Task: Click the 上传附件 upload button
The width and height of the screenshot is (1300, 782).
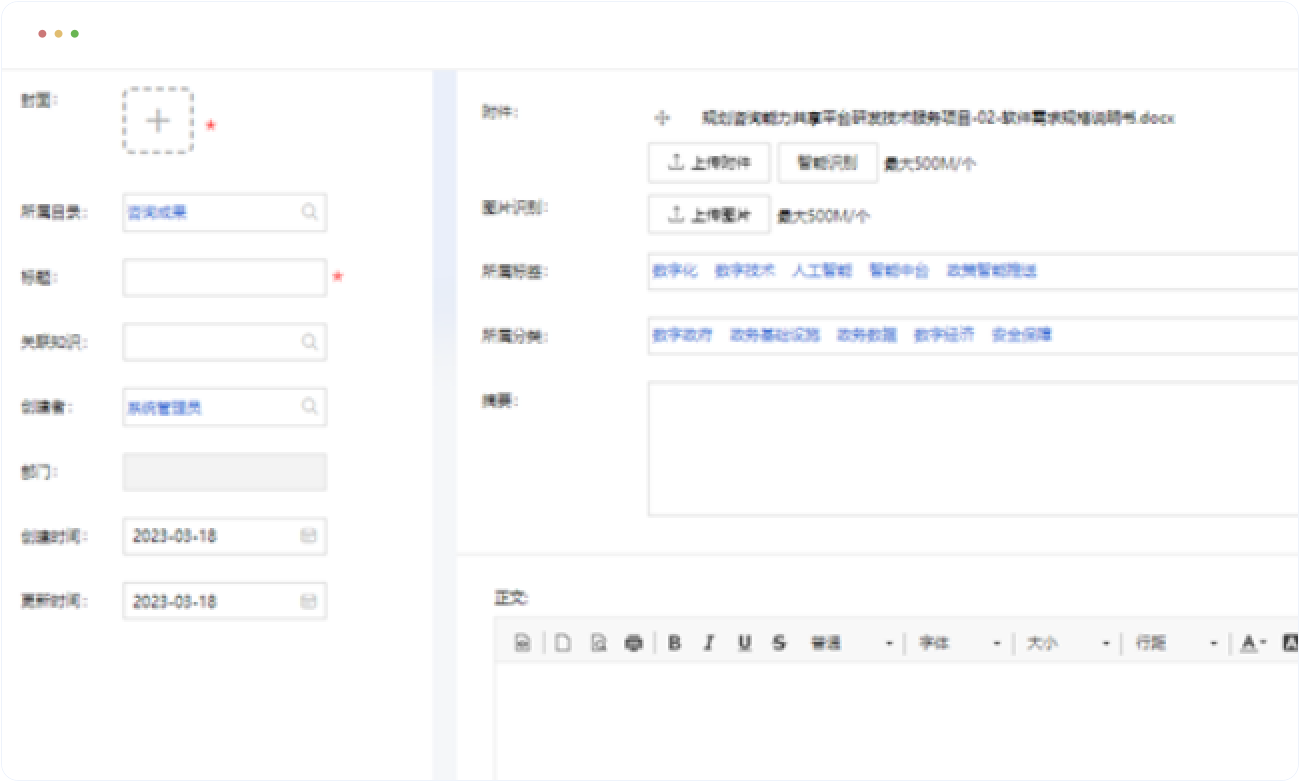Action: tap(709, 163)
